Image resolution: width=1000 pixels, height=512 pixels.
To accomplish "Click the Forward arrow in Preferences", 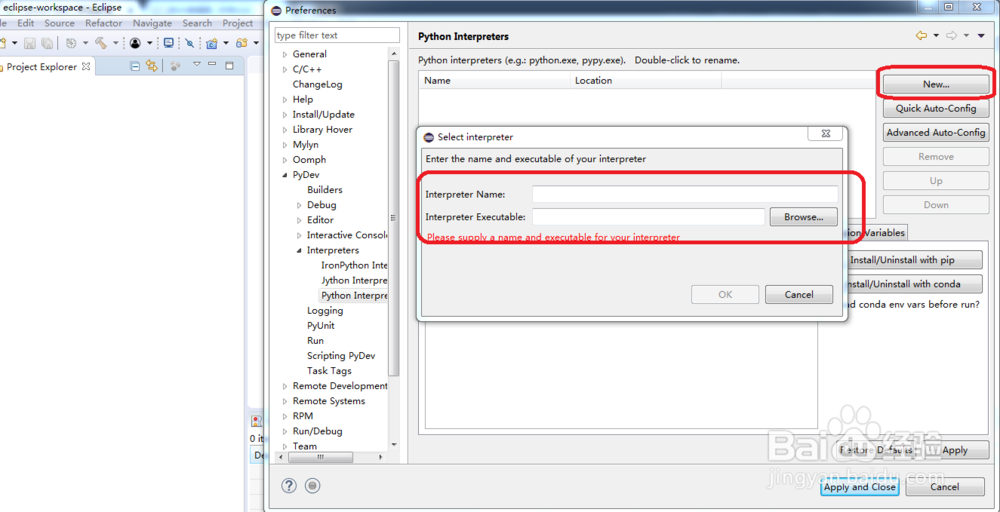I will click(952, 36).
